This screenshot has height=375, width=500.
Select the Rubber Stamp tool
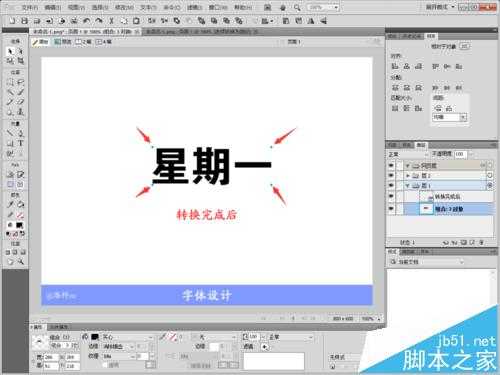(20, 112)
